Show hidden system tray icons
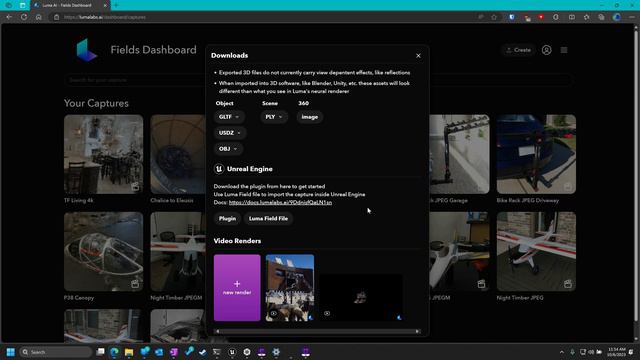Screen dimensions: 640x360 click(562, 352)
